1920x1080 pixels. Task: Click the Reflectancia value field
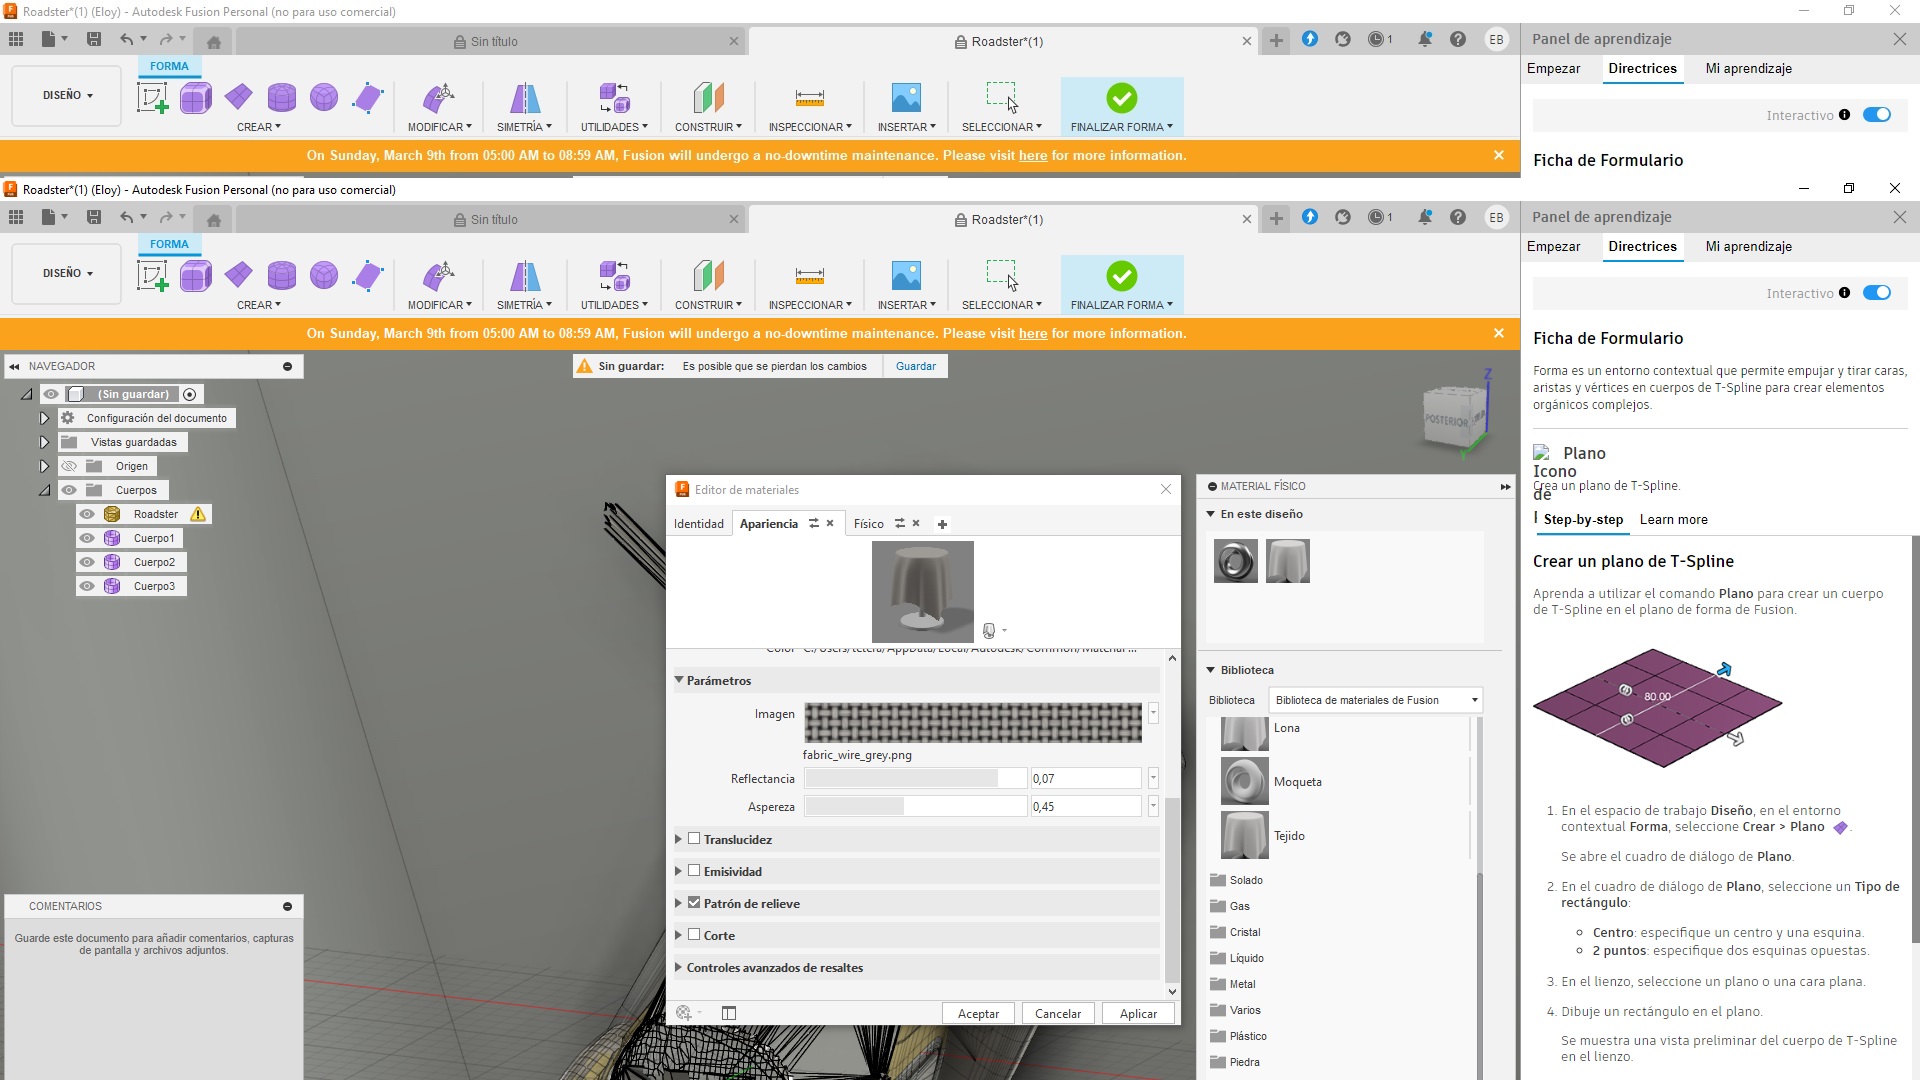click(x=1084, y=779)
